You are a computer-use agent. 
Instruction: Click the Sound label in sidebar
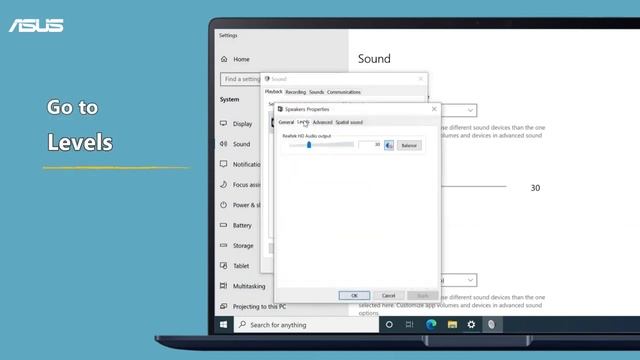pyautogui.click(x=241, y=144)
